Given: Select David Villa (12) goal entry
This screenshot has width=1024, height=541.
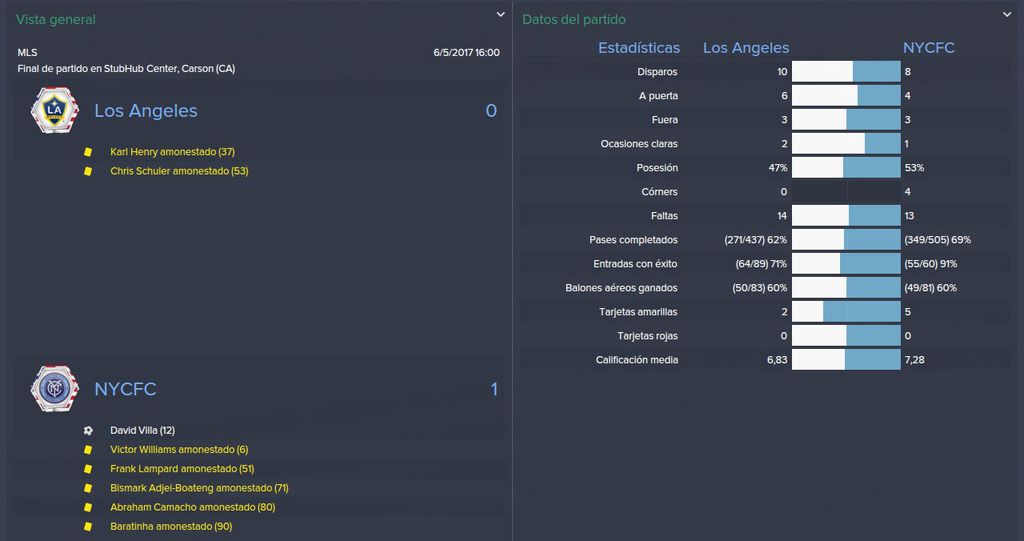Looking at the screenshot, I should click(142, 431).
